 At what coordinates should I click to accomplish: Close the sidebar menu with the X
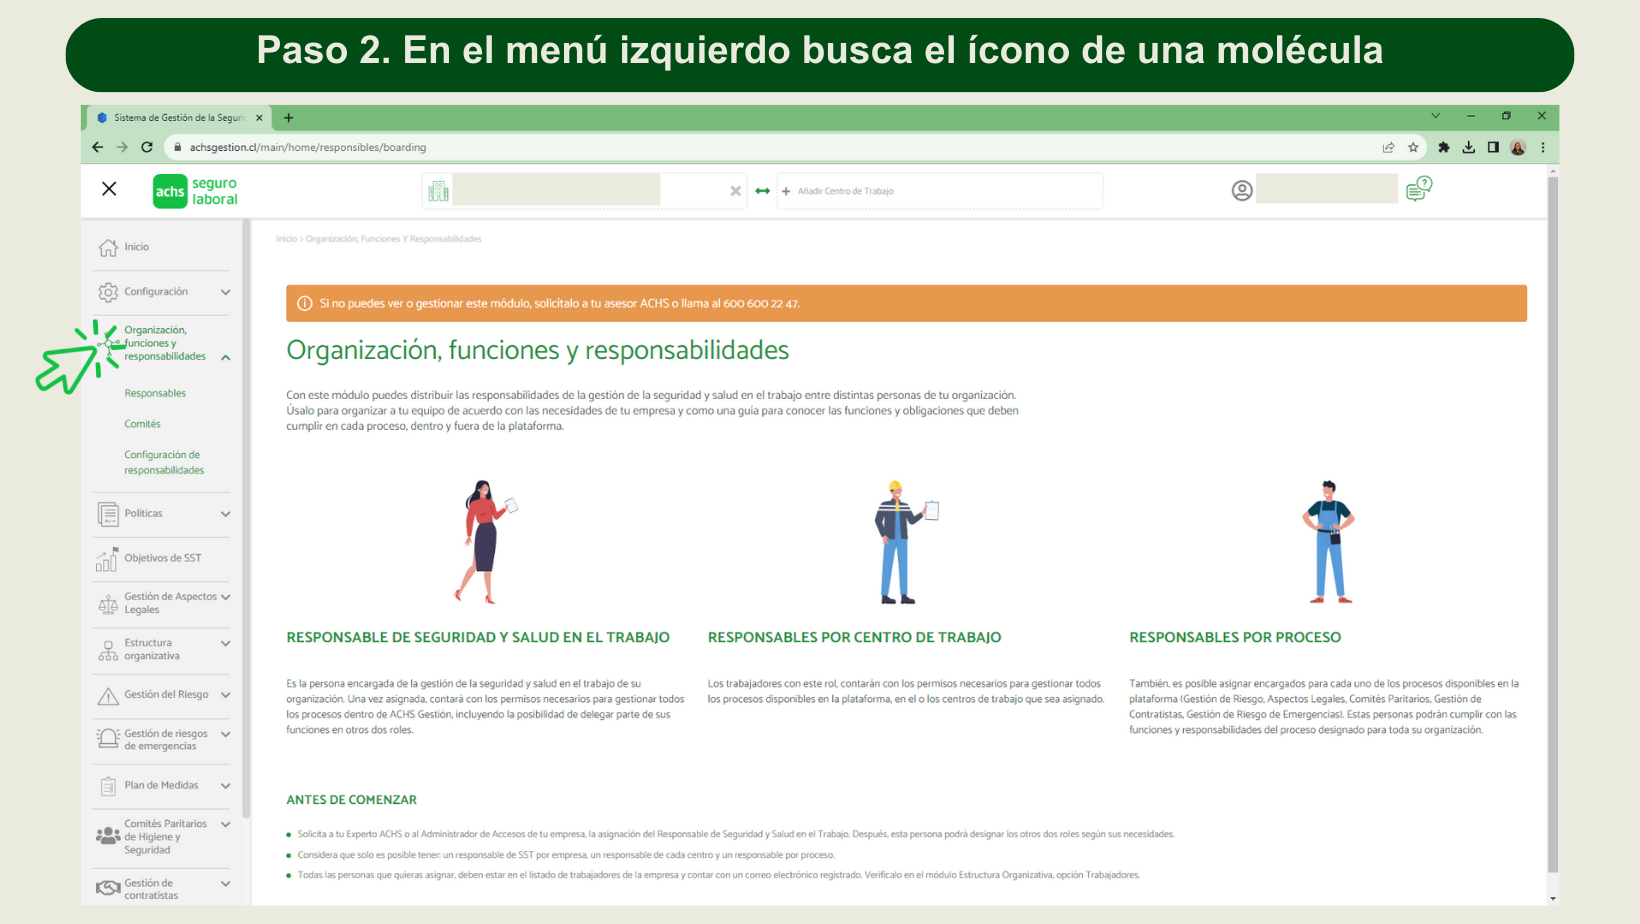coord(110,189)
